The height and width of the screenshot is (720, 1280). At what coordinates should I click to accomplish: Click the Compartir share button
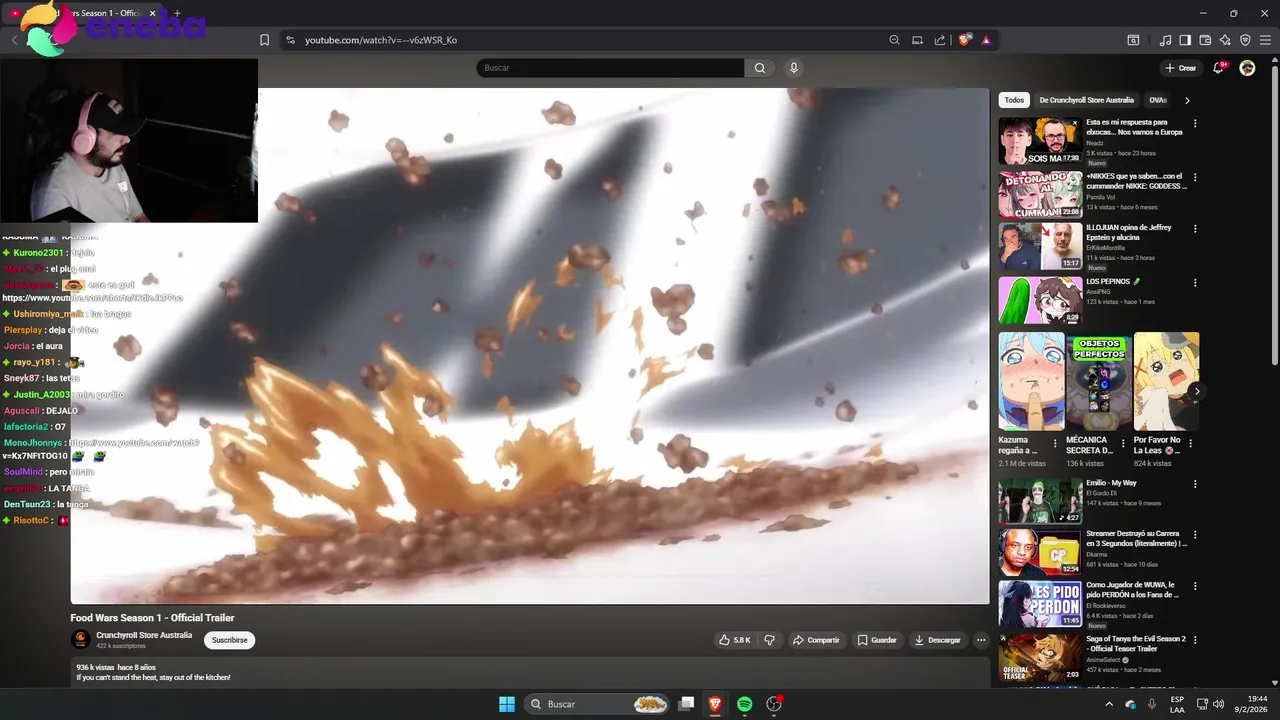(x=815, y=640)
